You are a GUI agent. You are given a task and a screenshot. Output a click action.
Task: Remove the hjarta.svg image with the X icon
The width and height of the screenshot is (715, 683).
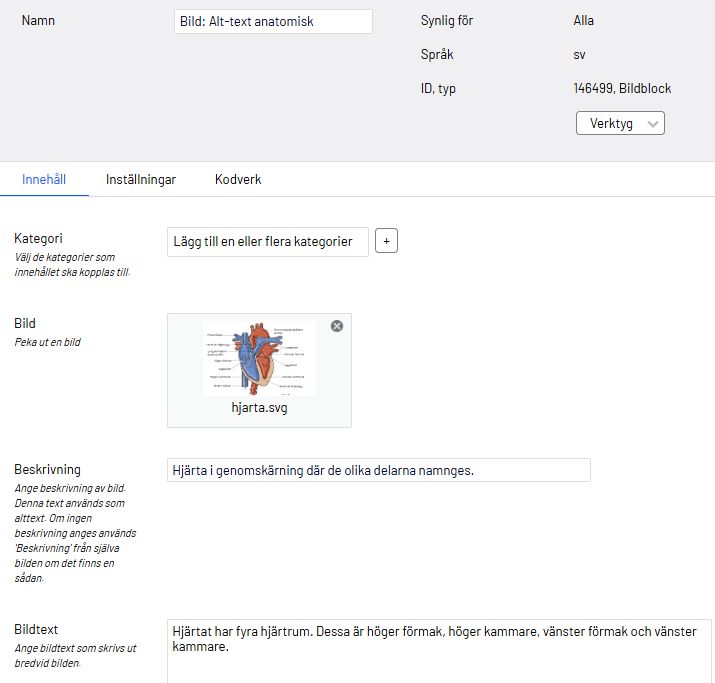click(x=337, y=326)
